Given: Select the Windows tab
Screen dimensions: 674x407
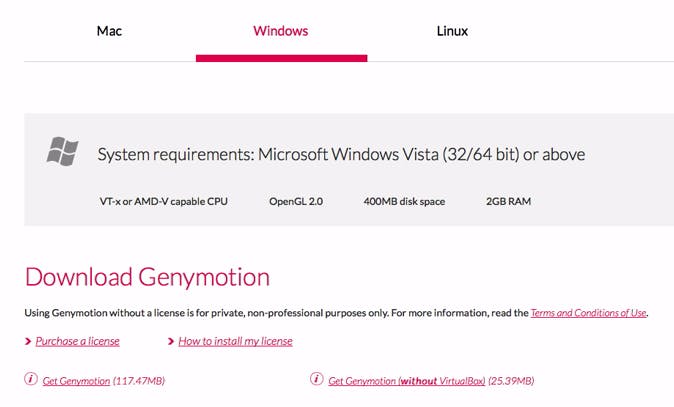Looking at the screenshot, I should 281,31.
